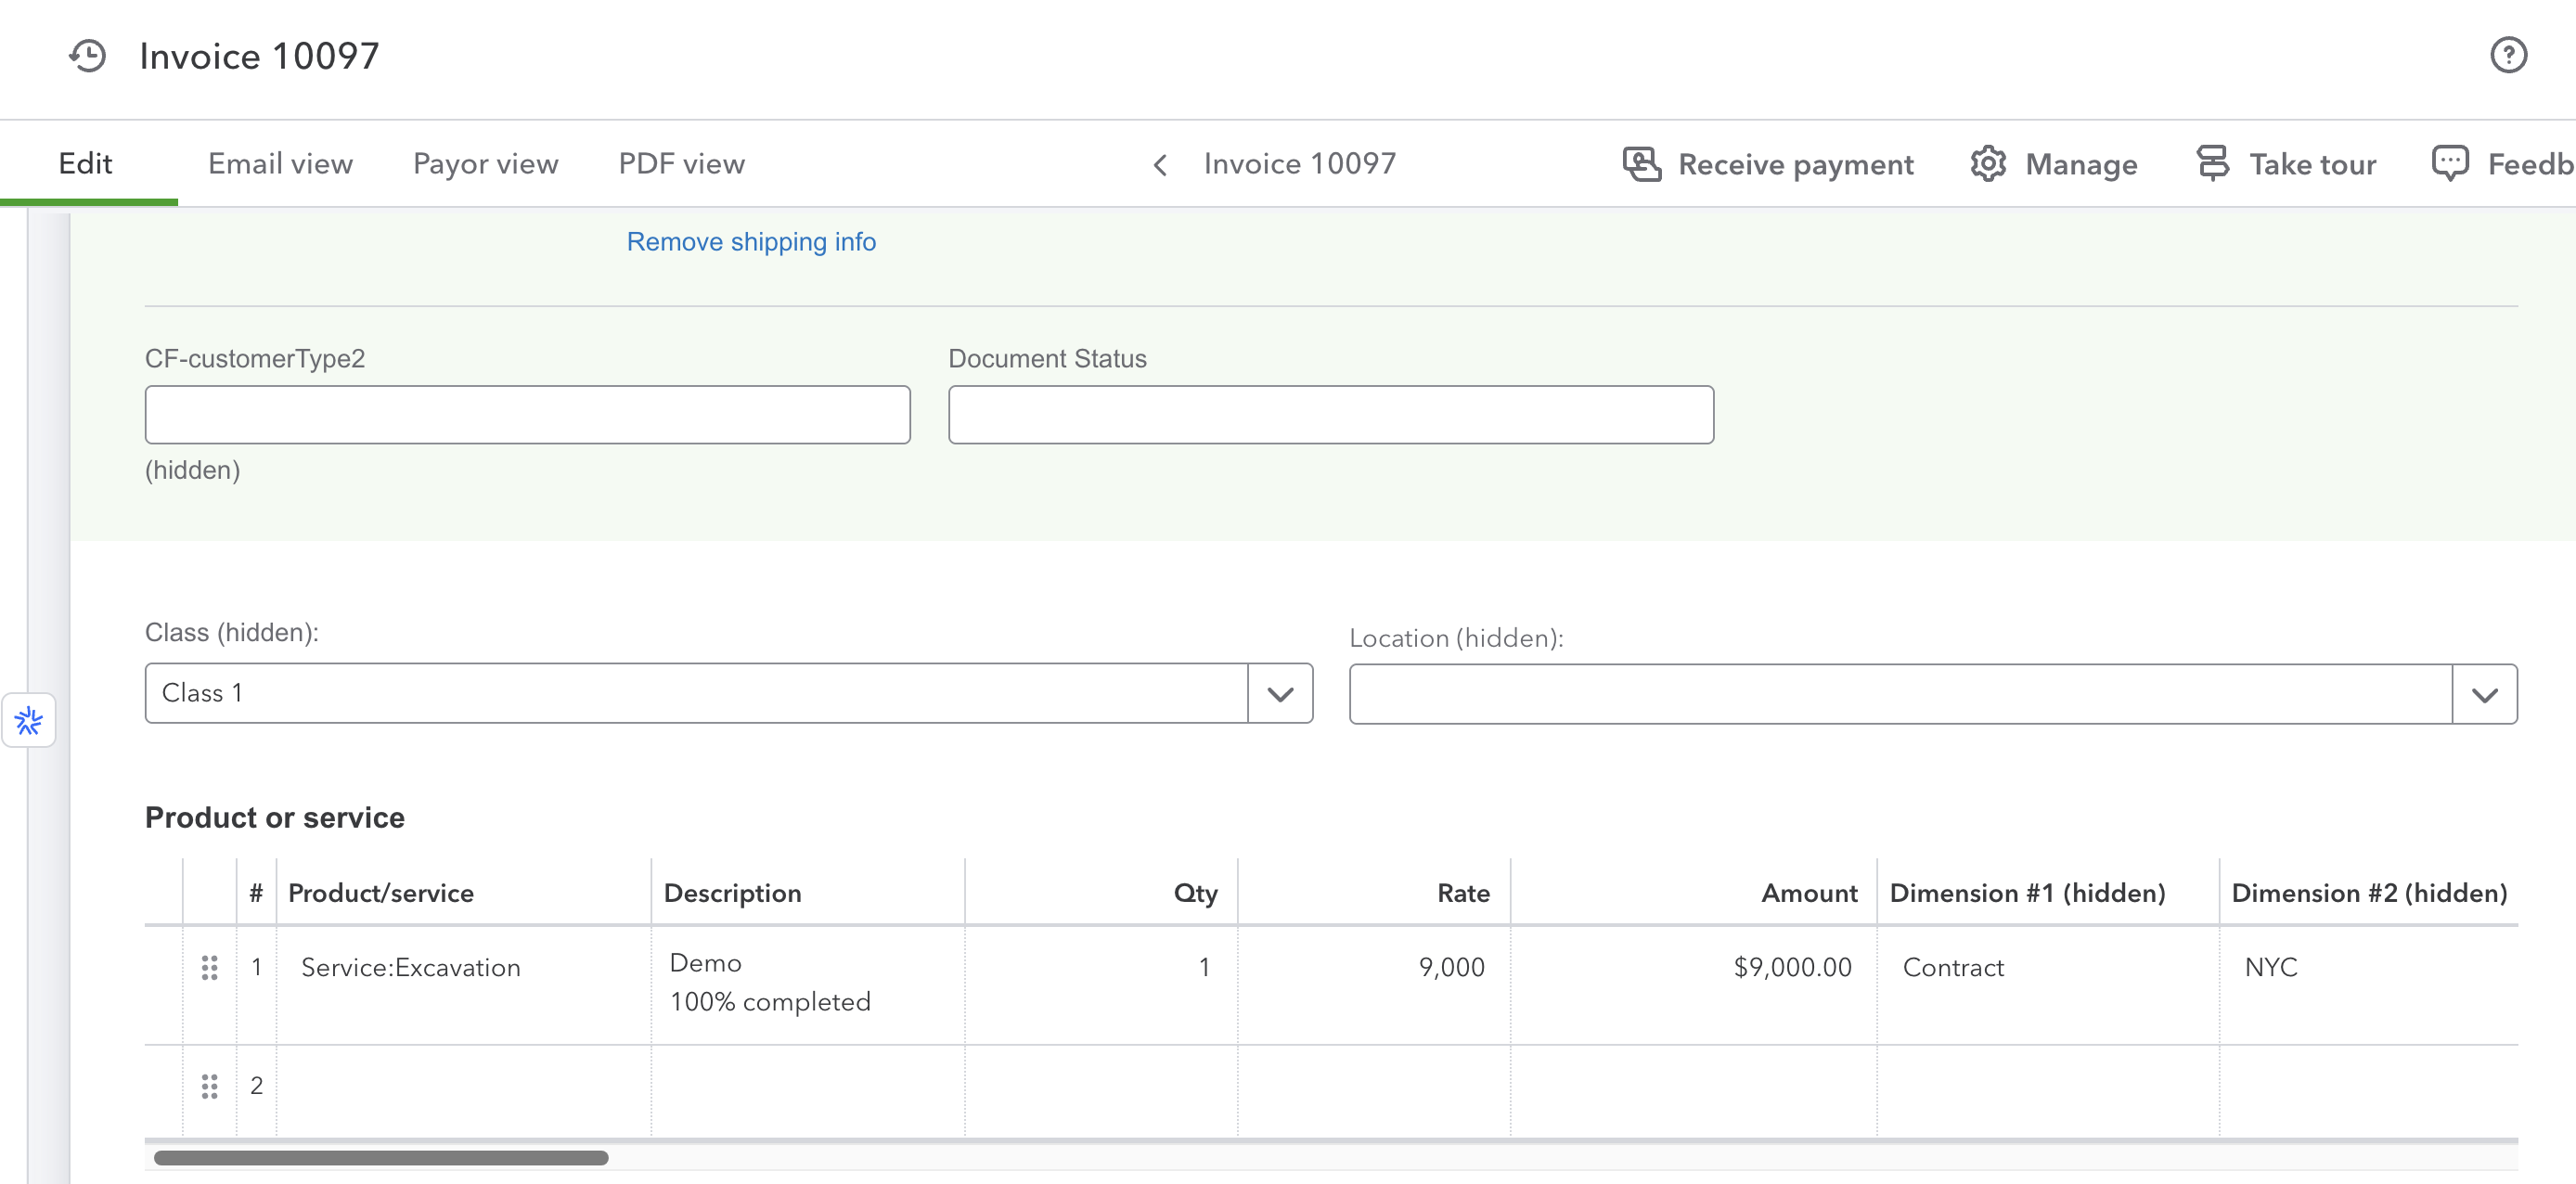
Task: Expand the Location dropdown arrow
Action: [2484, 694]
